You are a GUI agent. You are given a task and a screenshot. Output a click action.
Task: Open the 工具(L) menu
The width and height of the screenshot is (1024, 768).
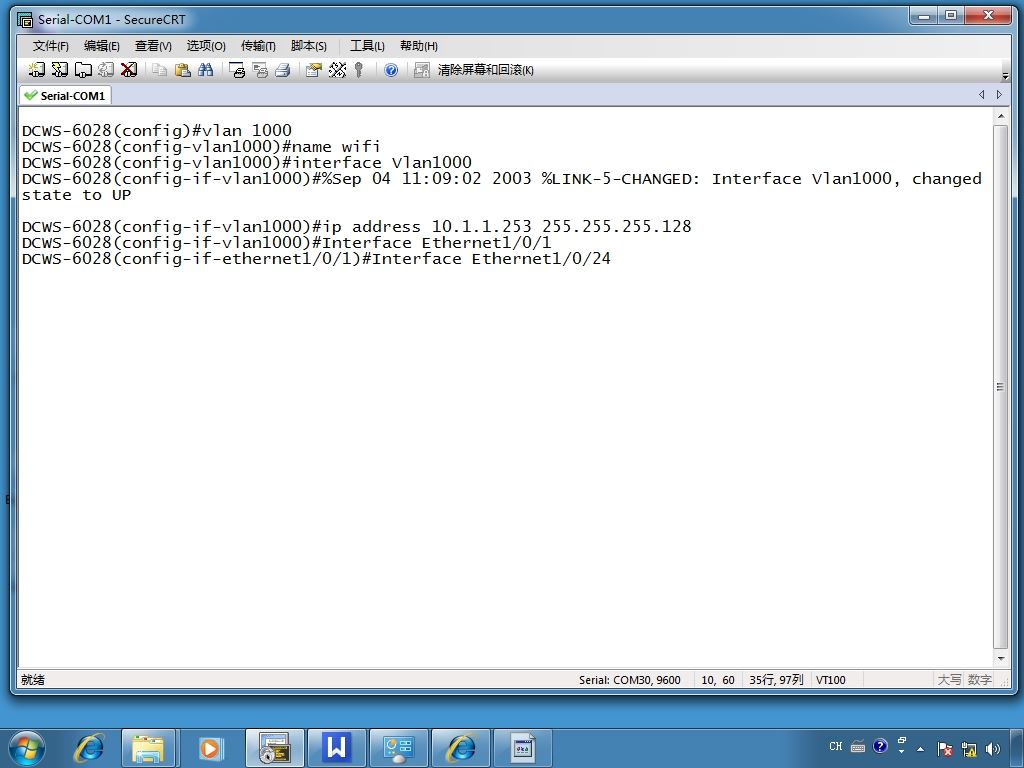point(367,46)
